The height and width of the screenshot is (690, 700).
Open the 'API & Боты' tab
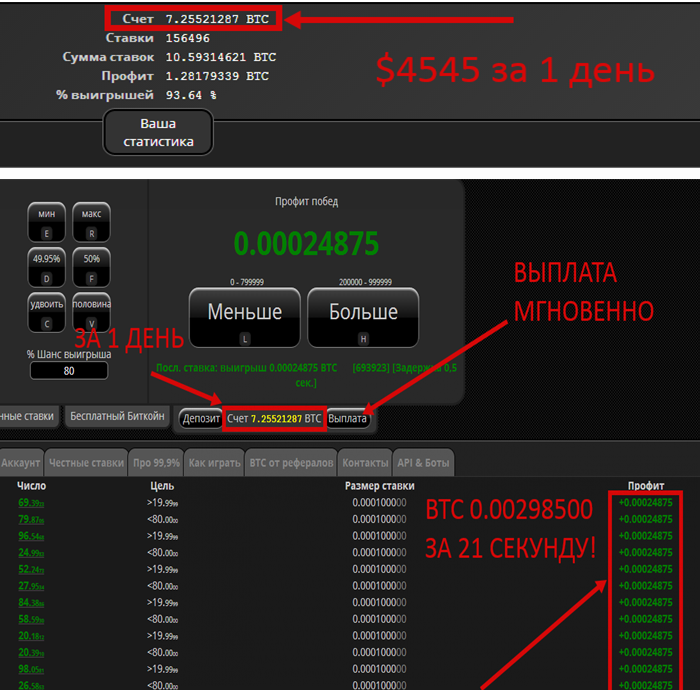[424, 463]
